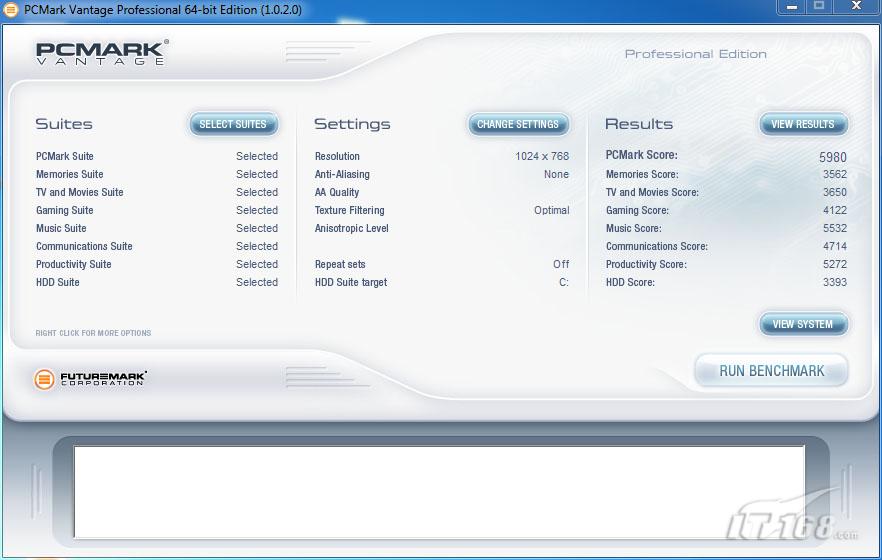This screenshot has width=882, height=560.
Task: Click the empty white output box
Action: (x=439, y=492)
